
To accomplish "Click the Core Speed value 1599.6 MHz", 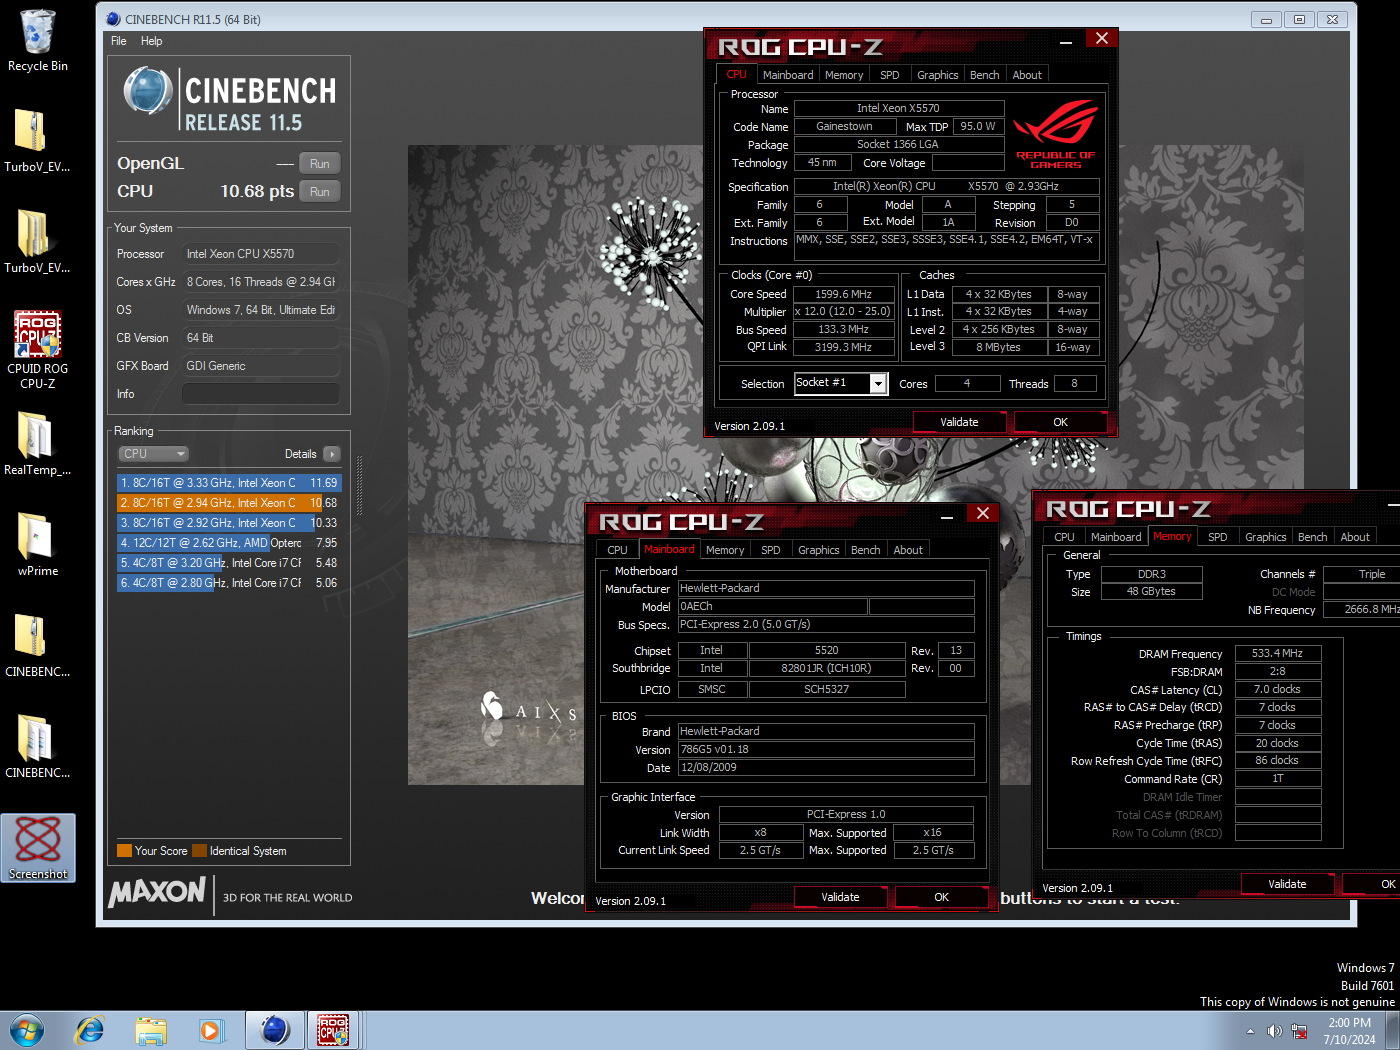I will click(843, 294).
